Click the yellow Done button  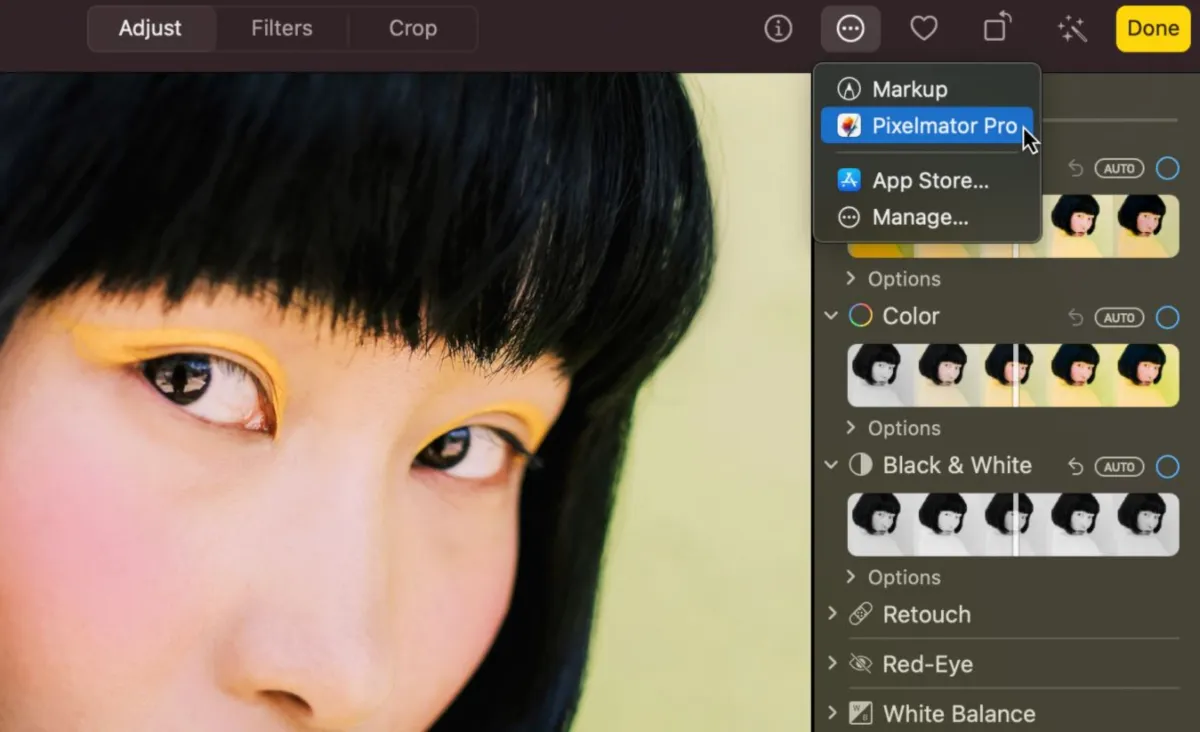point(1153,29)
